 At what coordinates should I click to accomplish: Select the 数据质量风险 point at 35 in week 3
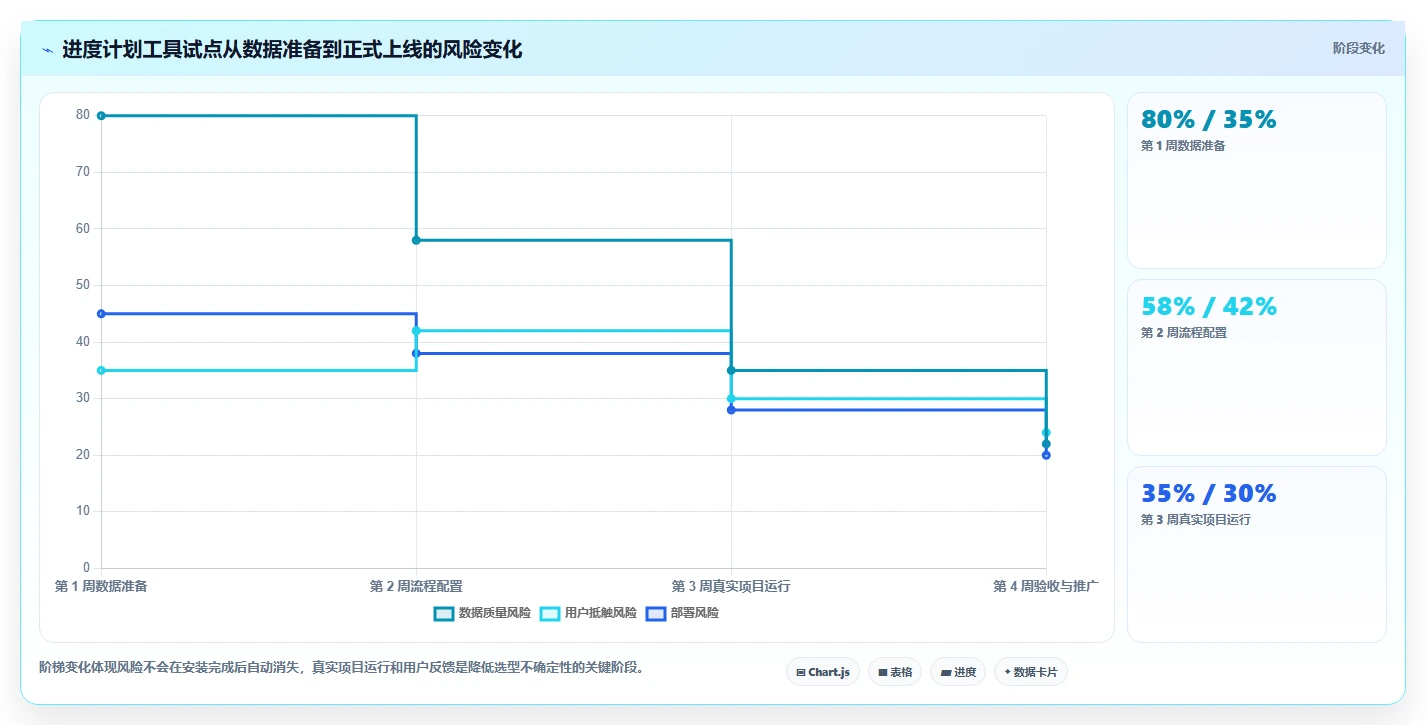731,370
